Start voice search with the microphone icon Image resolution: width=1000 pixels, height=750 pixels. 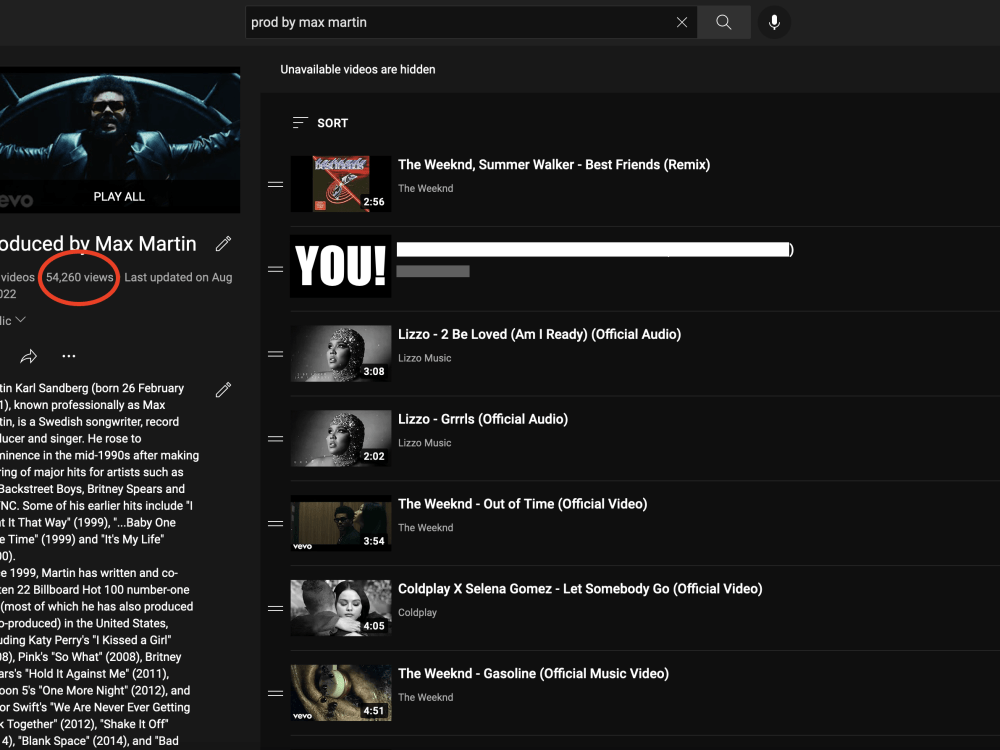[774, 22]
